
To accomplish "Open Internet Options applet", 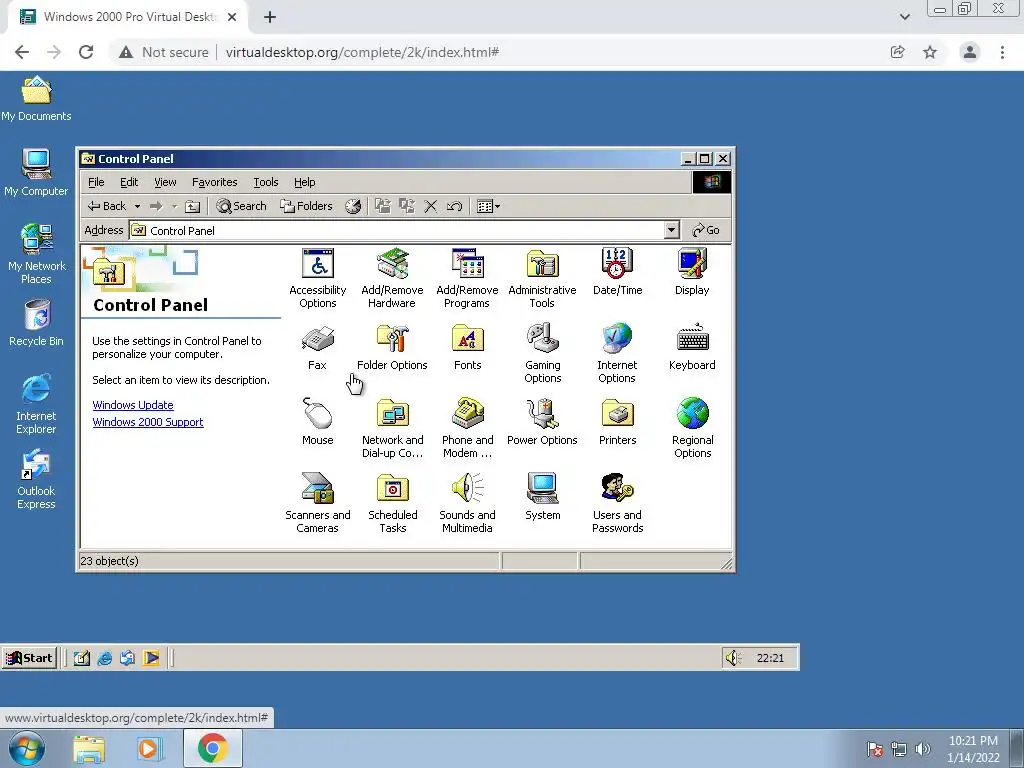I will (617, 353).
